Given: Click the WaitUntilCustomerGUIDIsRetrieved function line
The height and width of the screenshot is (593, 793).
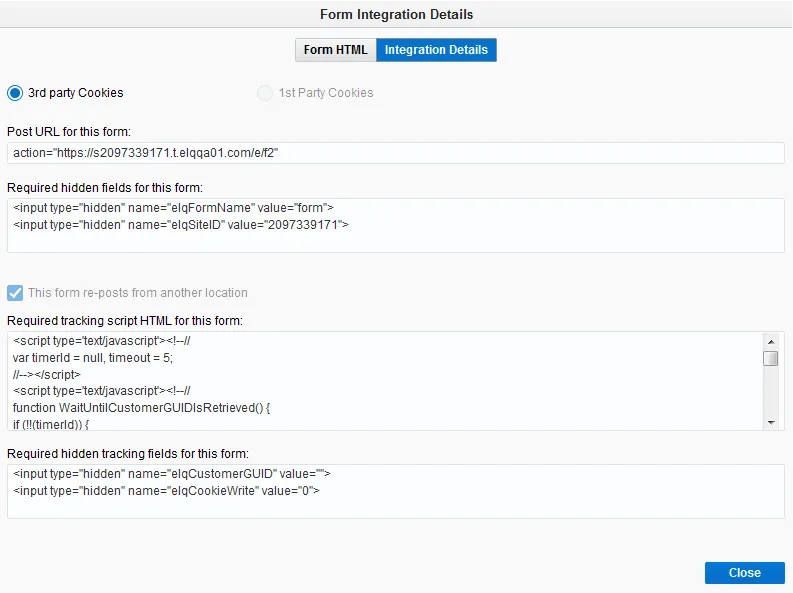Looking at the screenshot, I should (x=142, y=408).
